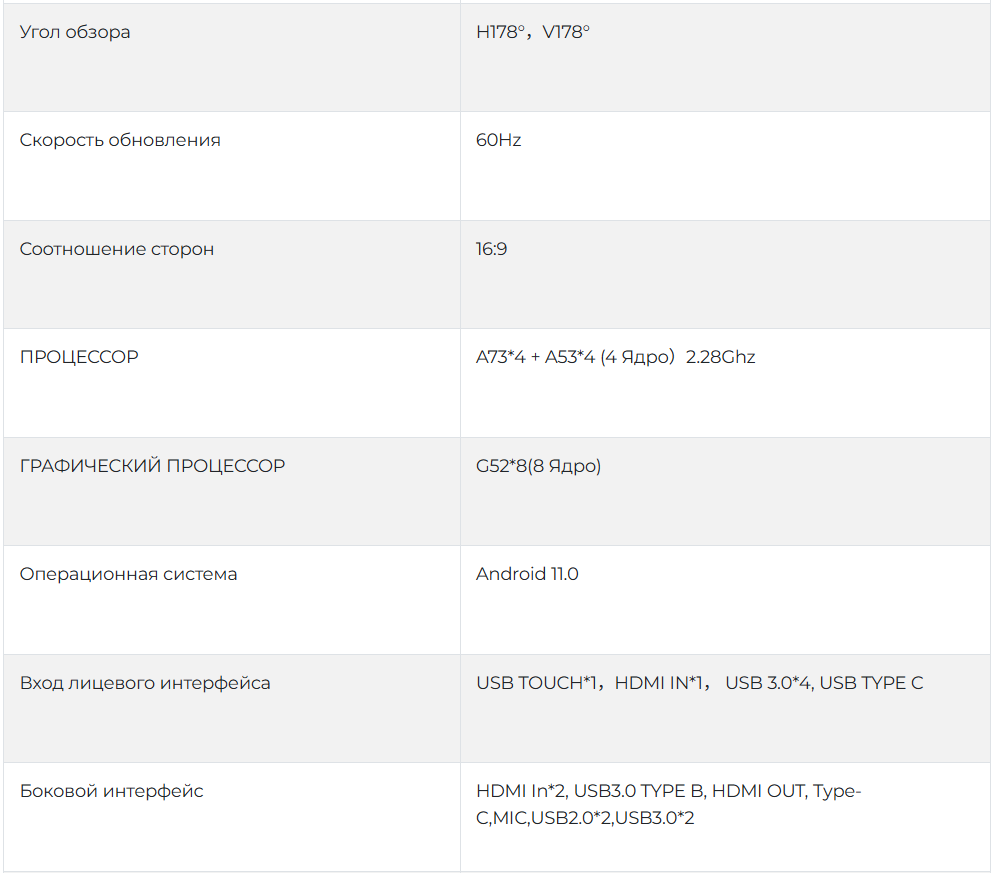
Task: Click the 'Скорость обновления' row label
Action: coord(120,140)
